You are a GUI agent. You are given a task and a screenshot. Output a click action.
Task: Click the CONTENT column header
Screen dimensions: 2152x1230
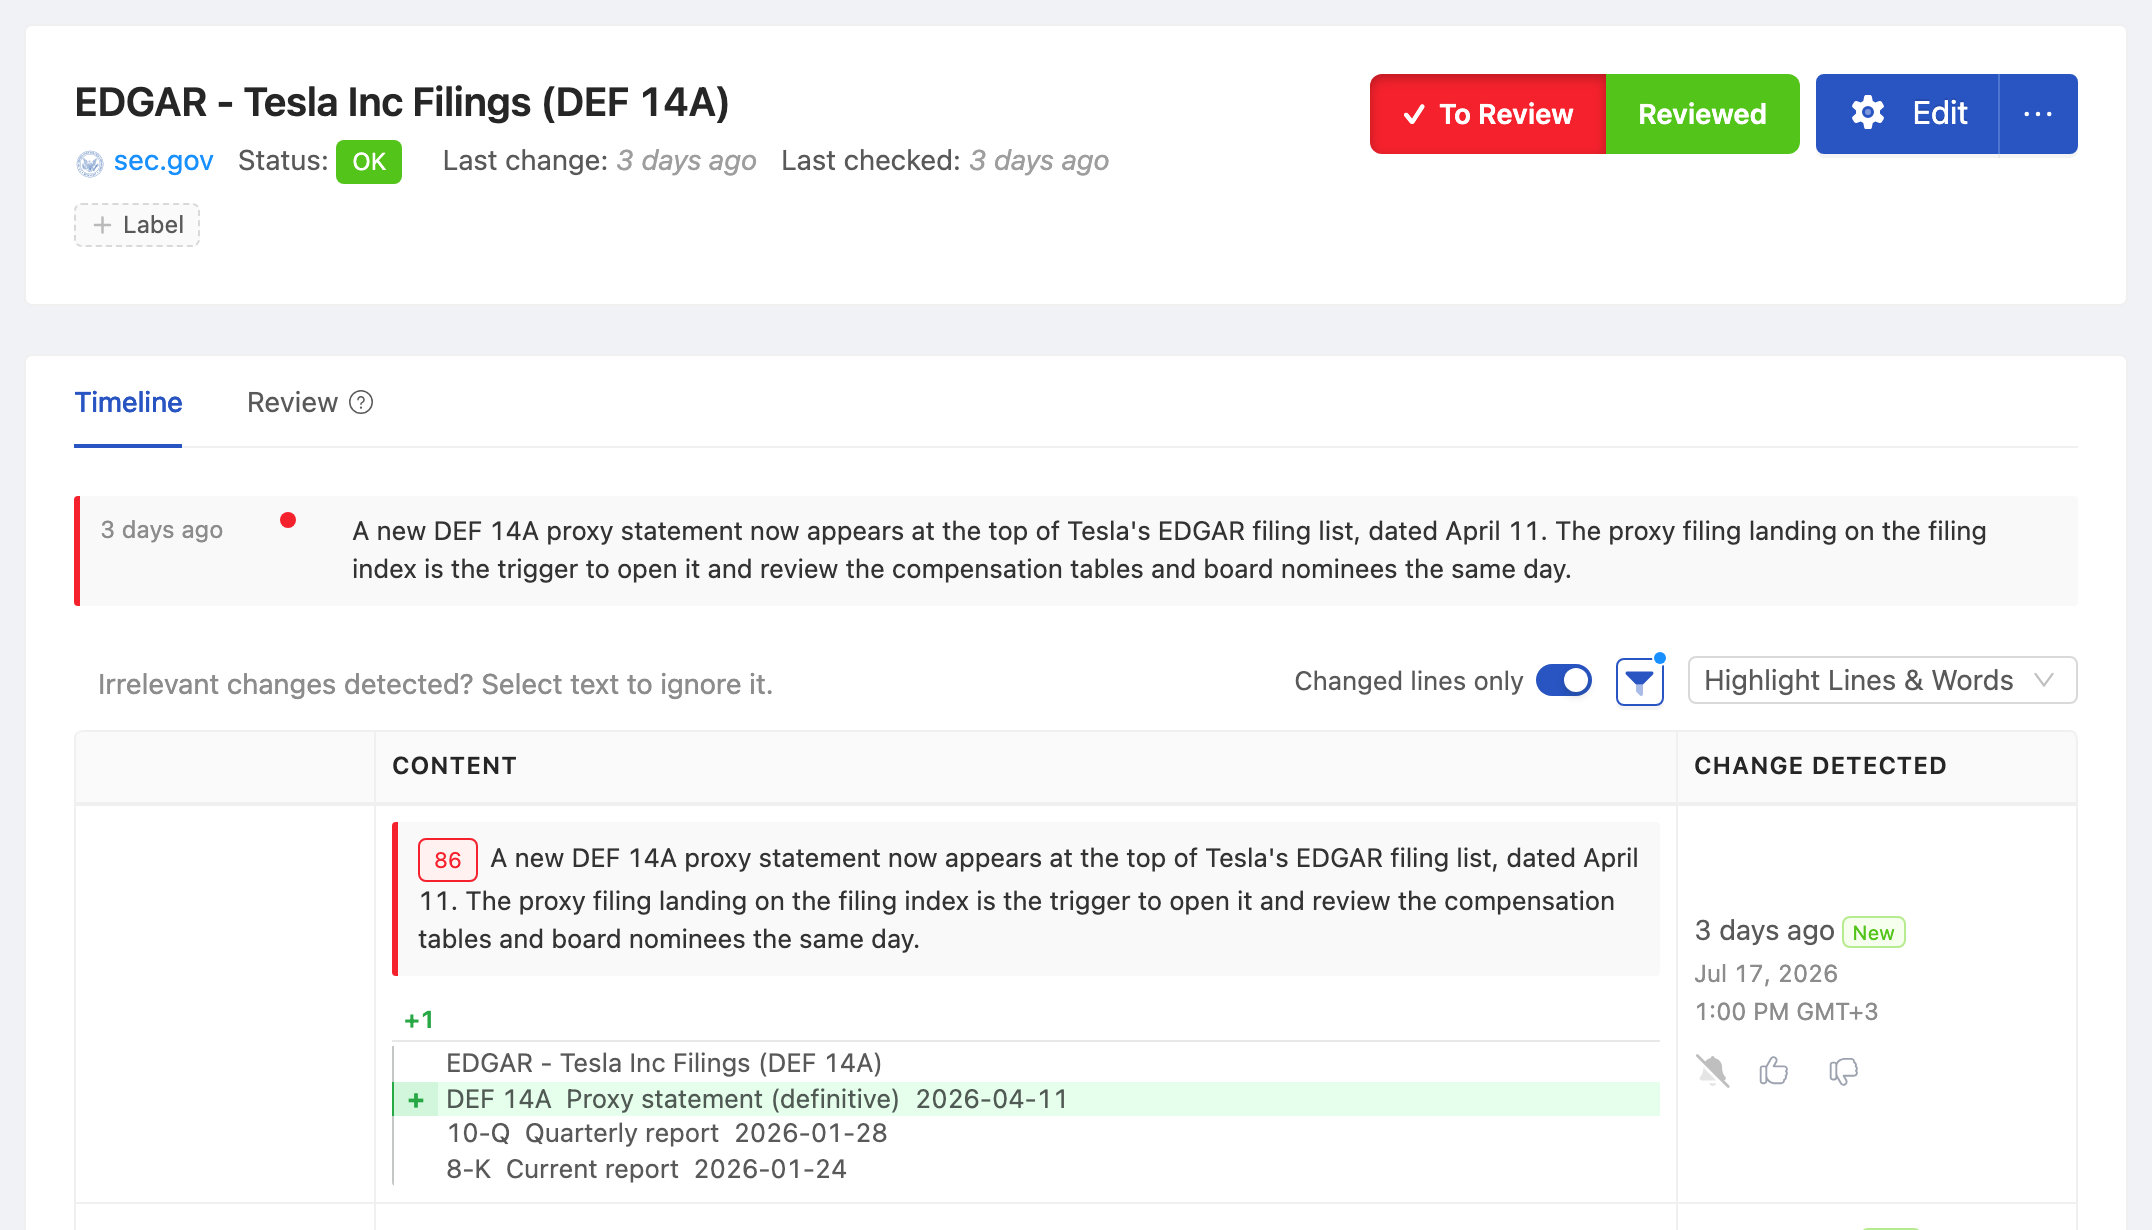[454, 766]
